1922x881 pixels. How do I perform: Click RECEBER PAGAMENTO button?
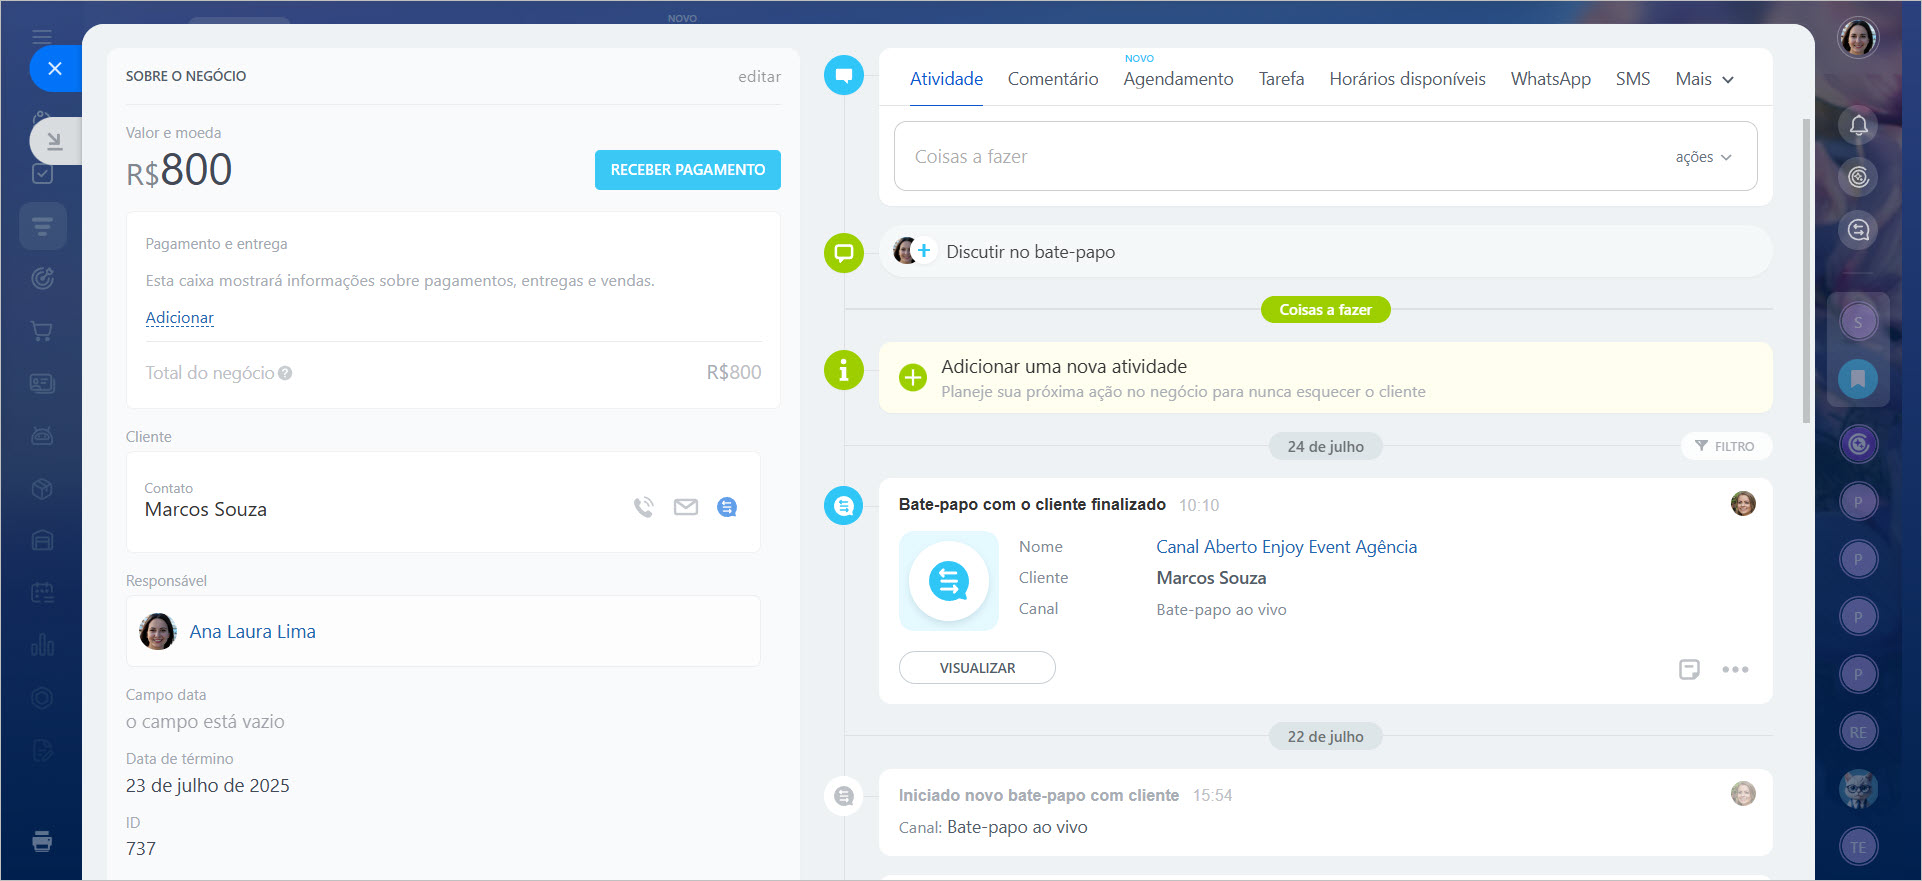point(688,170)
